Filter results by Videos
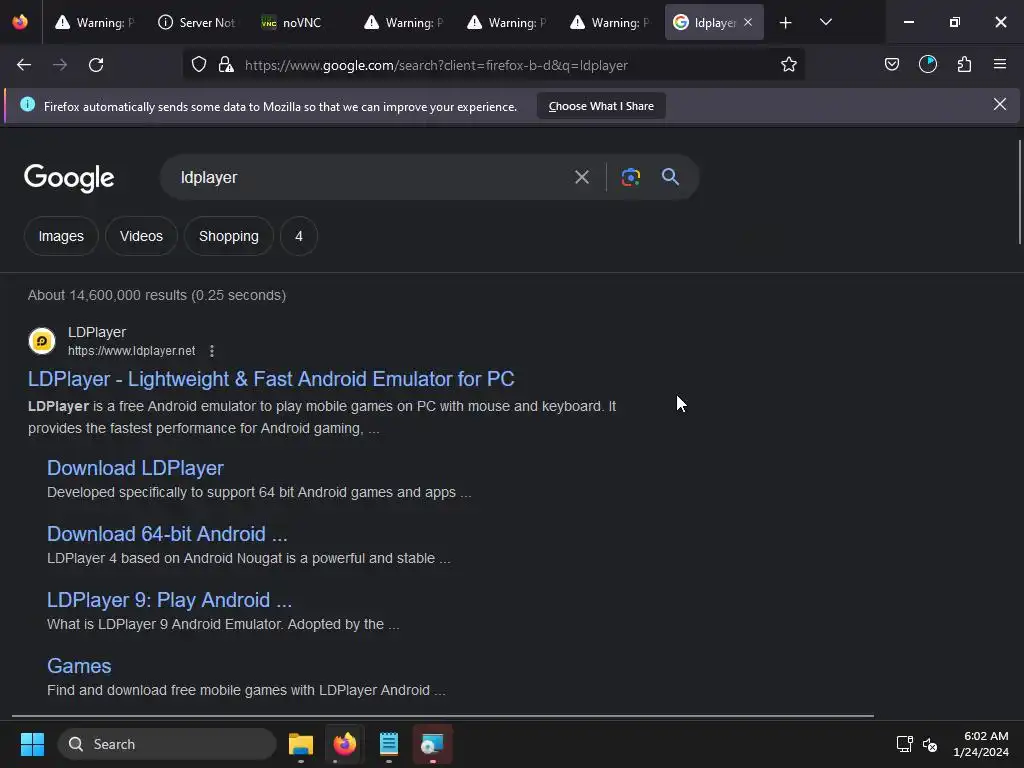Screen dimensions: 1024x768 [142, 236]
